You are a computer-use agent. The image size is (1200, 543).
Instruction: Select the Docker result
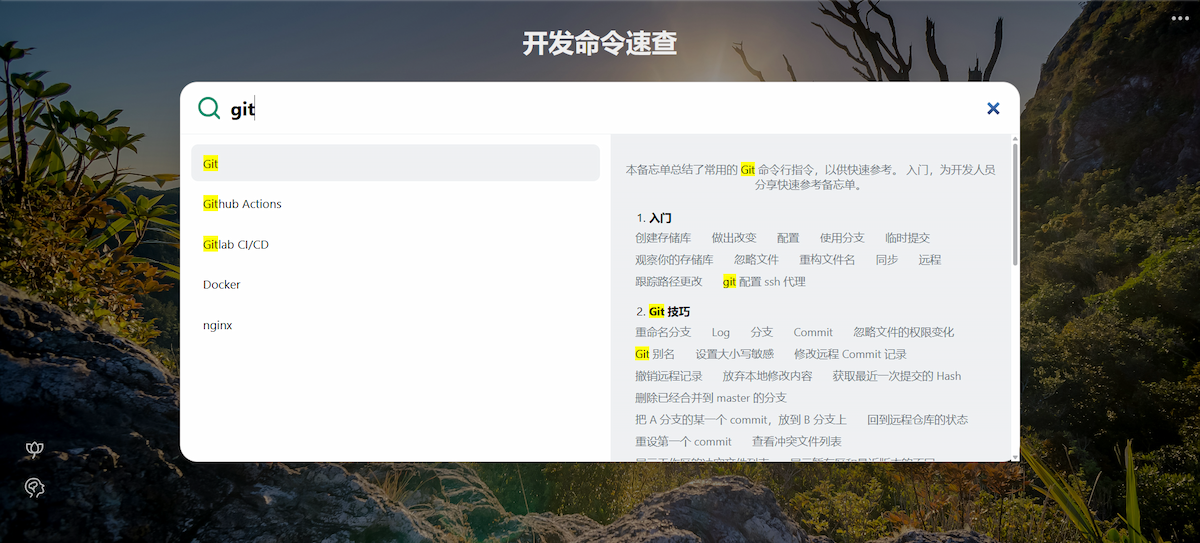(395, 285)
